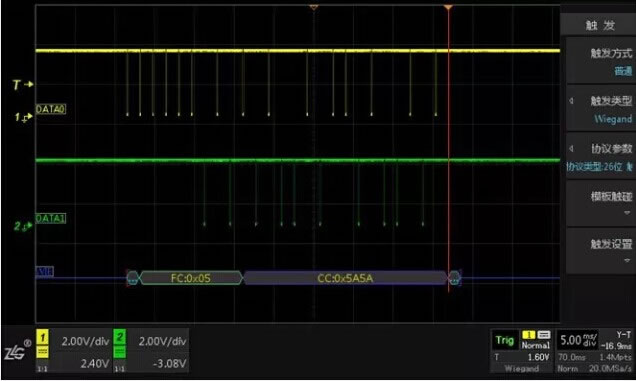Click the channel 2 ground marker
This screenshot has height=381, width=636.
pos(23,226)
